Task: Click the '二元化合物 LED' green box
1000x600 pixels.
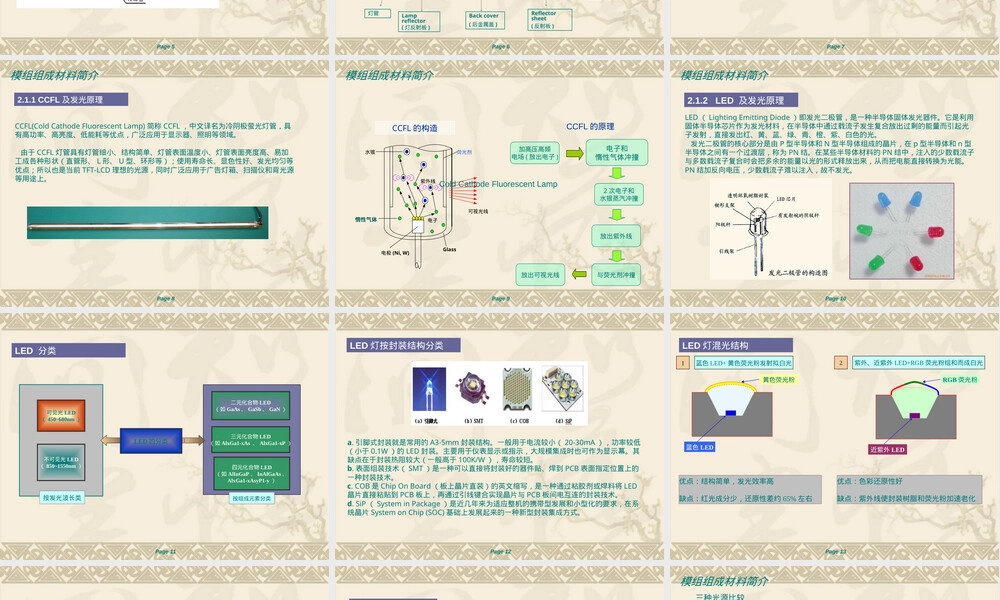Action: point(251,406)
